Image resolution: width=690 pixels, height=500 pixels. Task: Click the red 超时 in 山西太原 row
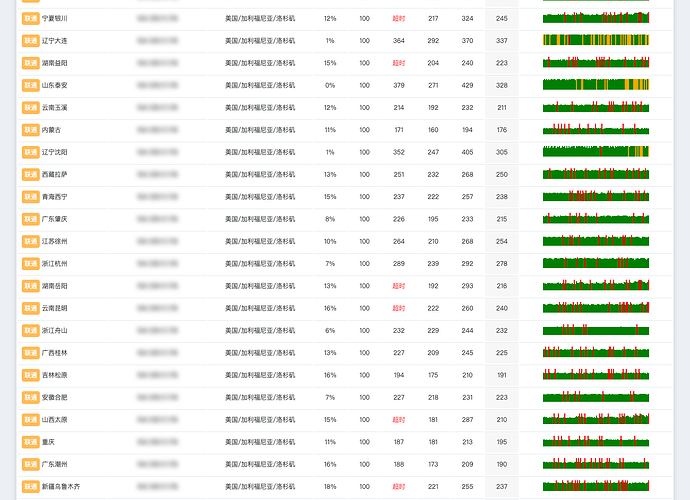[399, 420]
